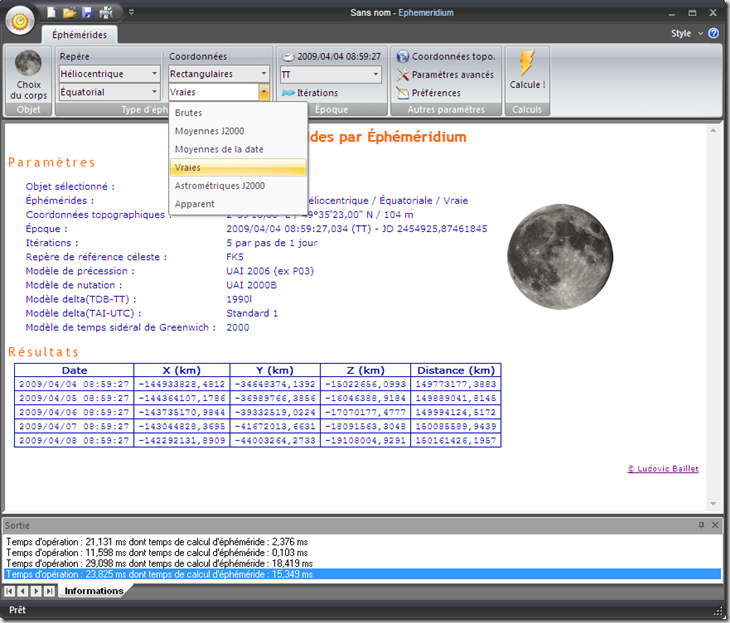Pin the Sortie panel
This screenshot has width=730, height=623.
[x=701, y=525]
